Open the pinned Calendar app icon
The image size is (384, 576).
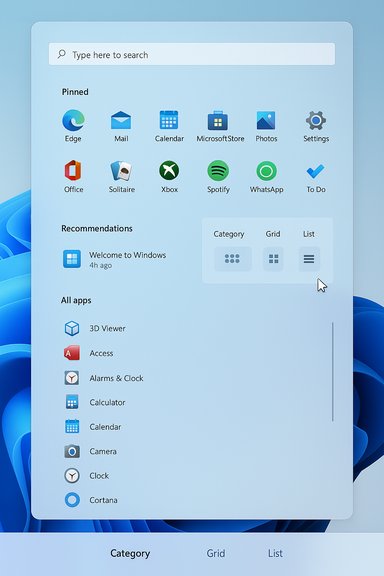point(169,120)
